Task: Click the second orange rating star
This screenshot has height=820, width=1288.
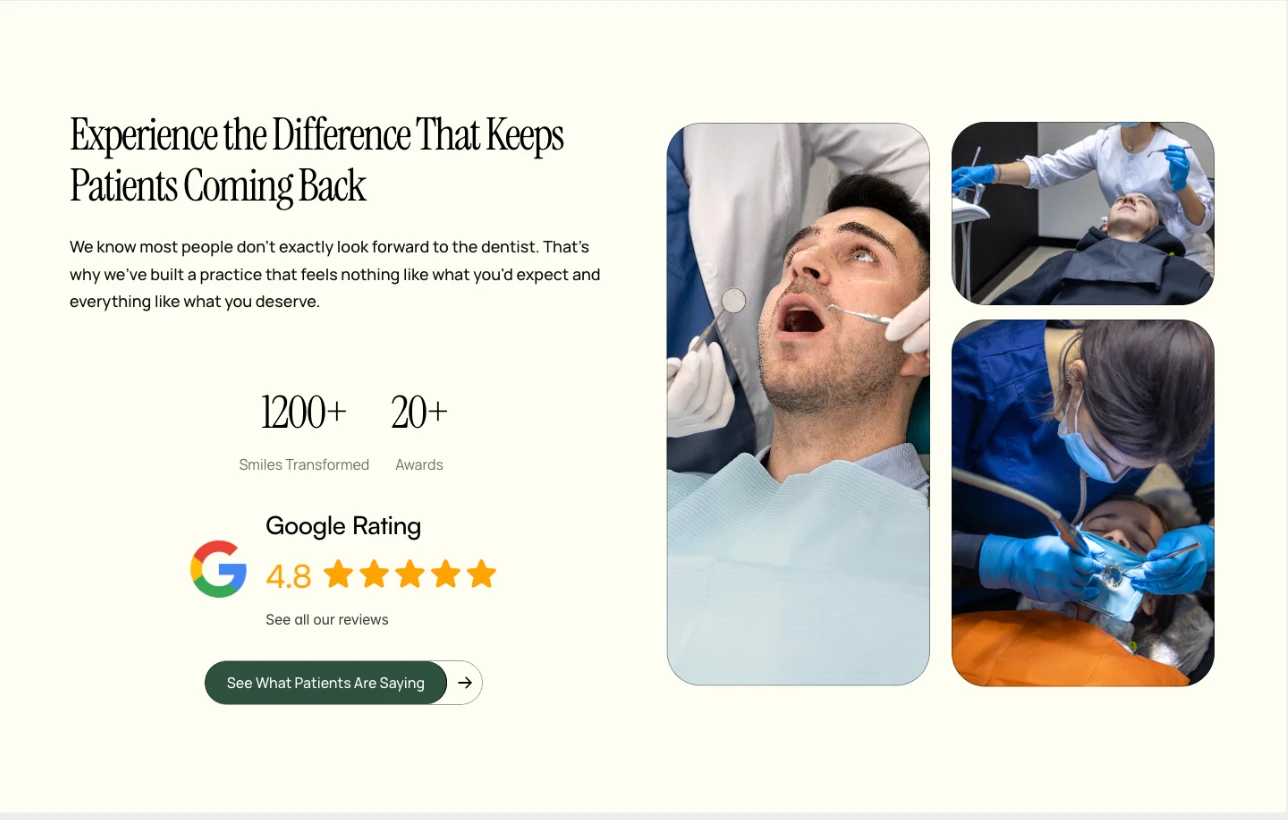Action: [374, 574]
